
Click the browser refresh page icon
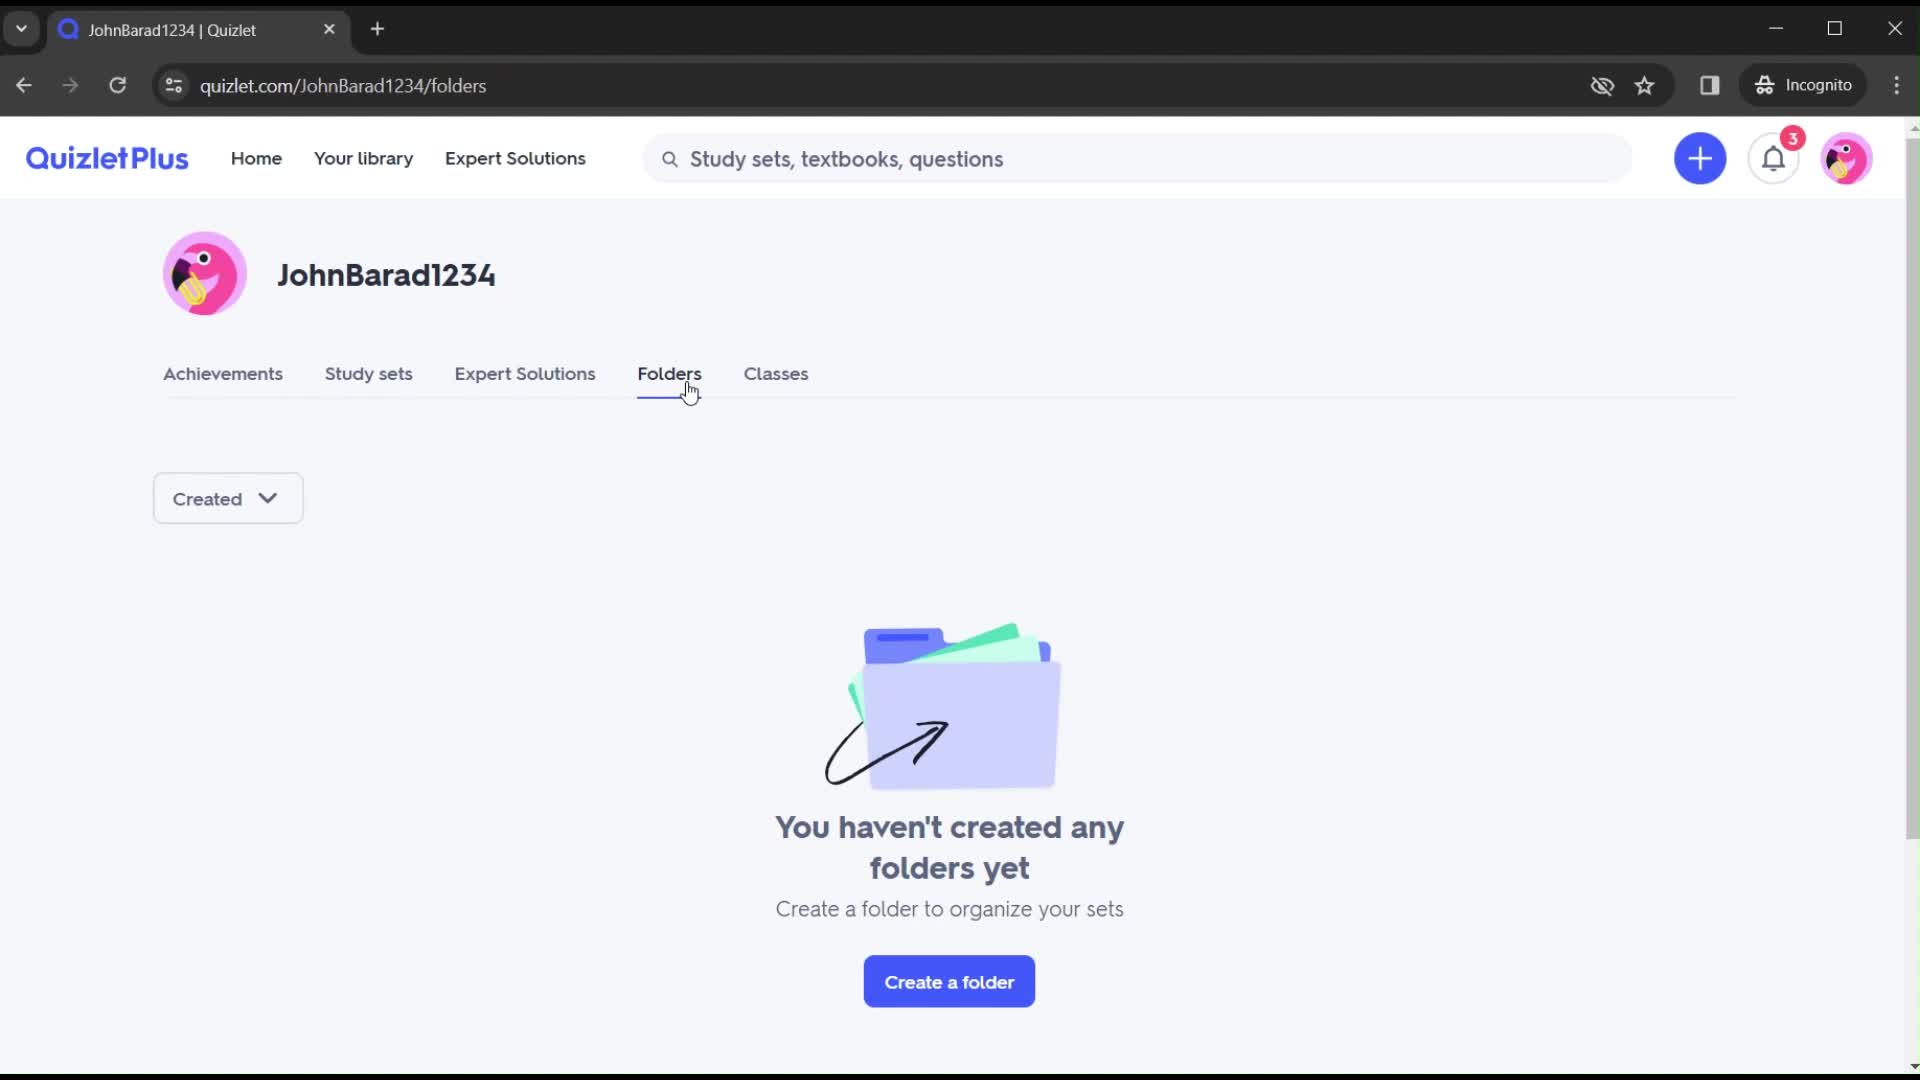coord(117,86)
